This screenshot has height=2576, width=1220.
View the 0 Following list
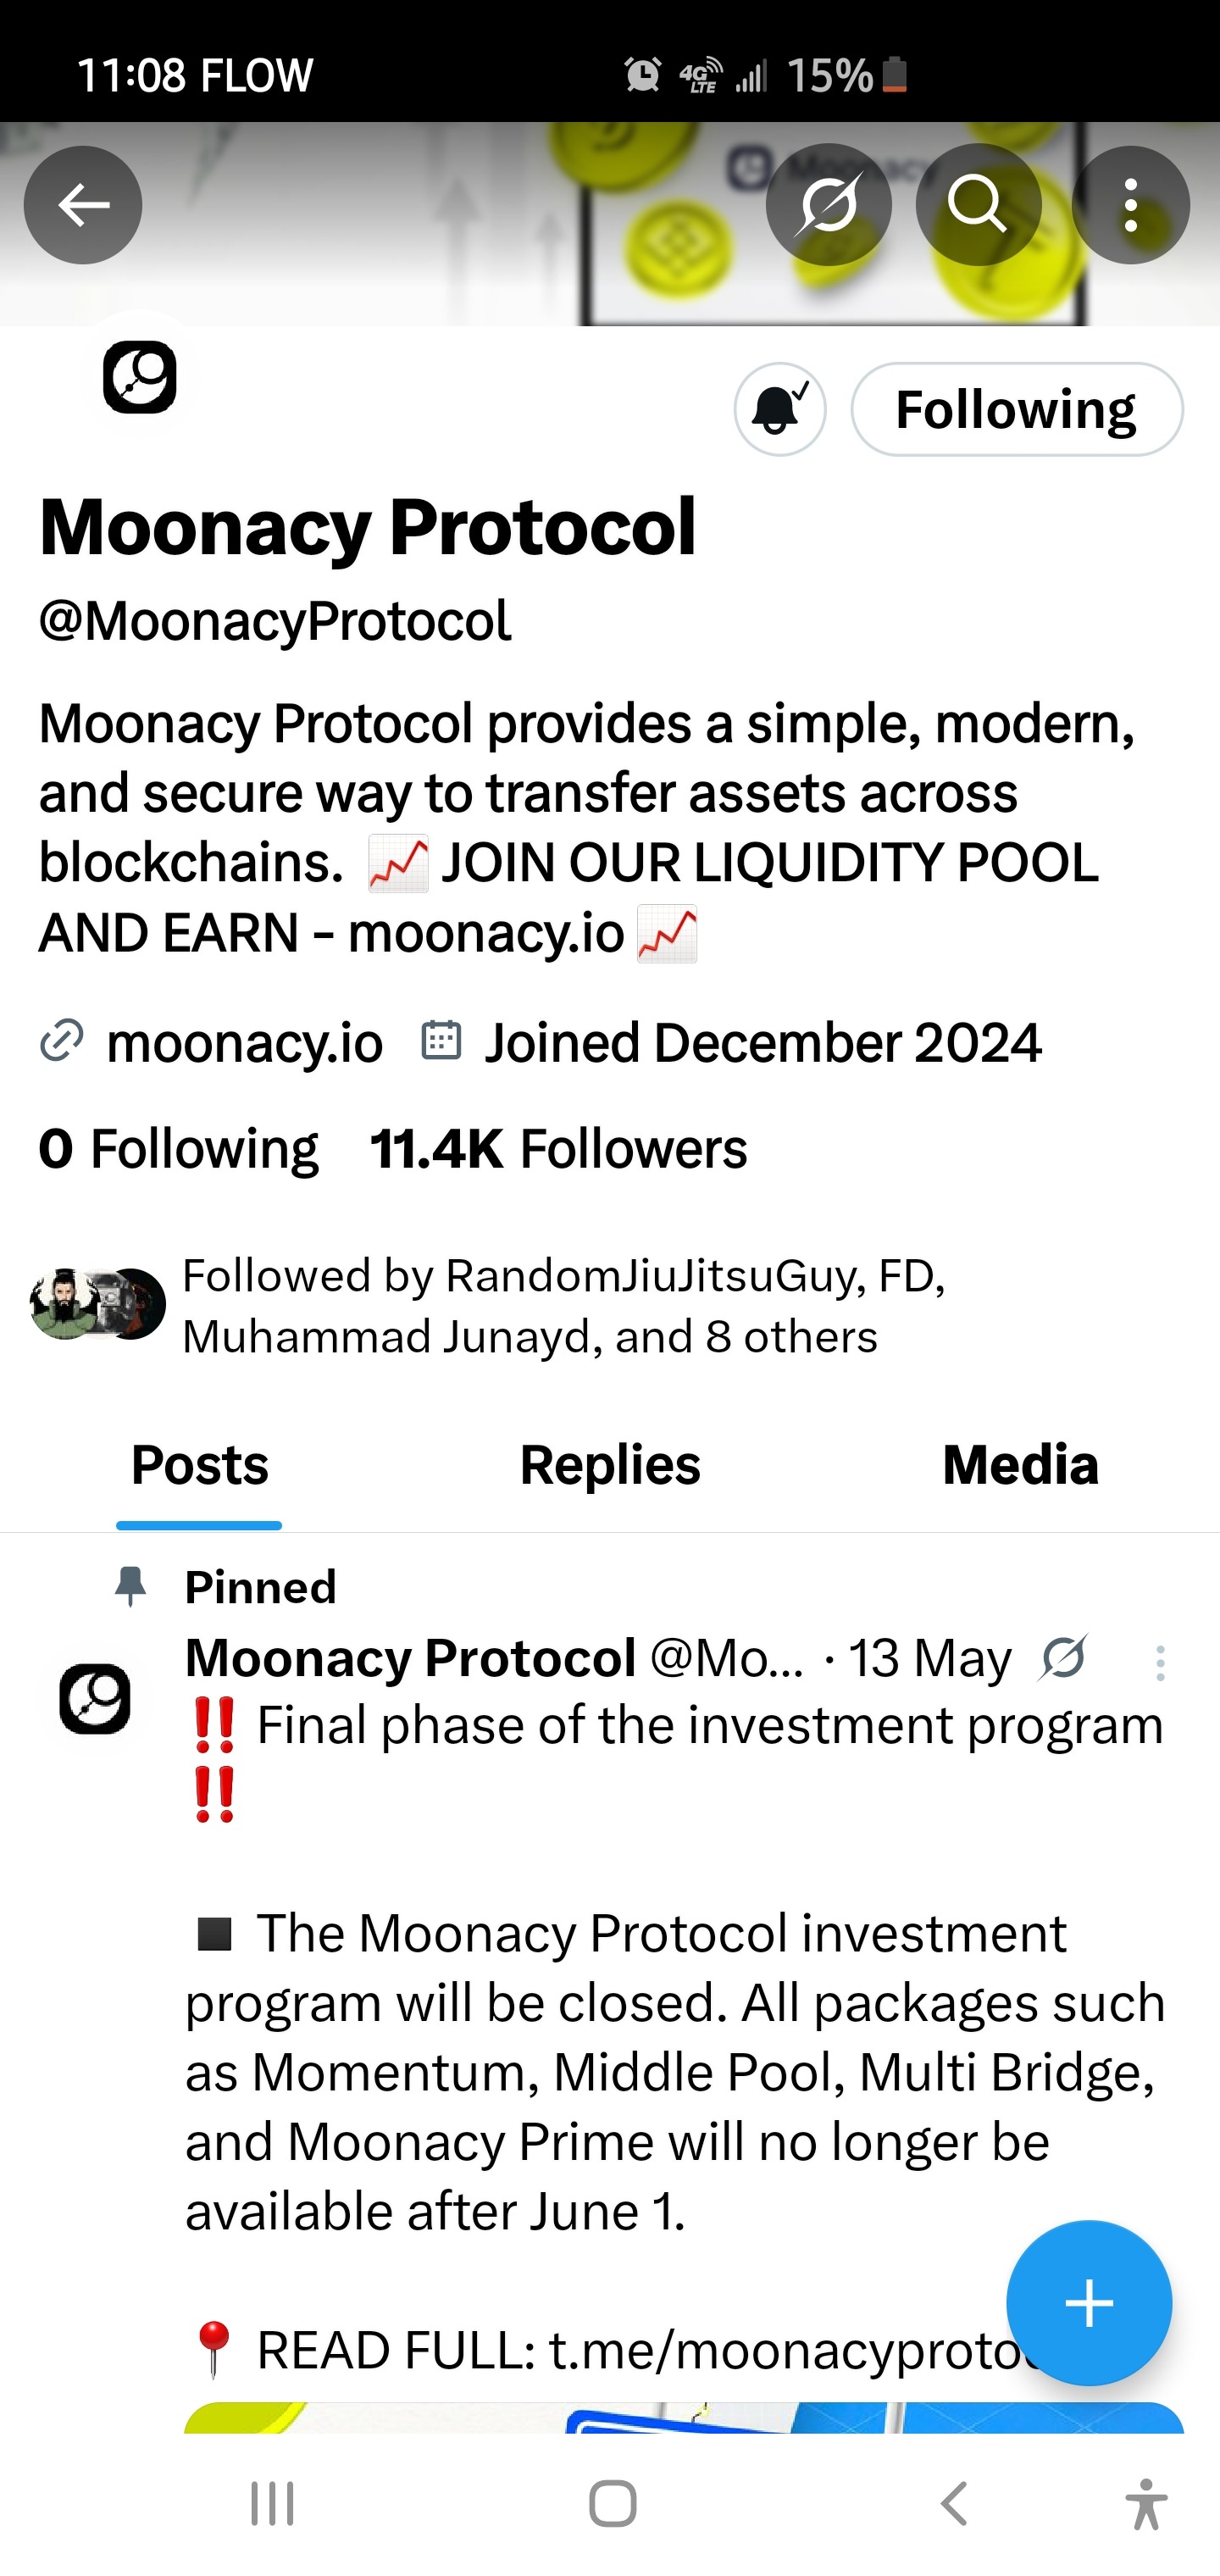tap(179, 1148)
